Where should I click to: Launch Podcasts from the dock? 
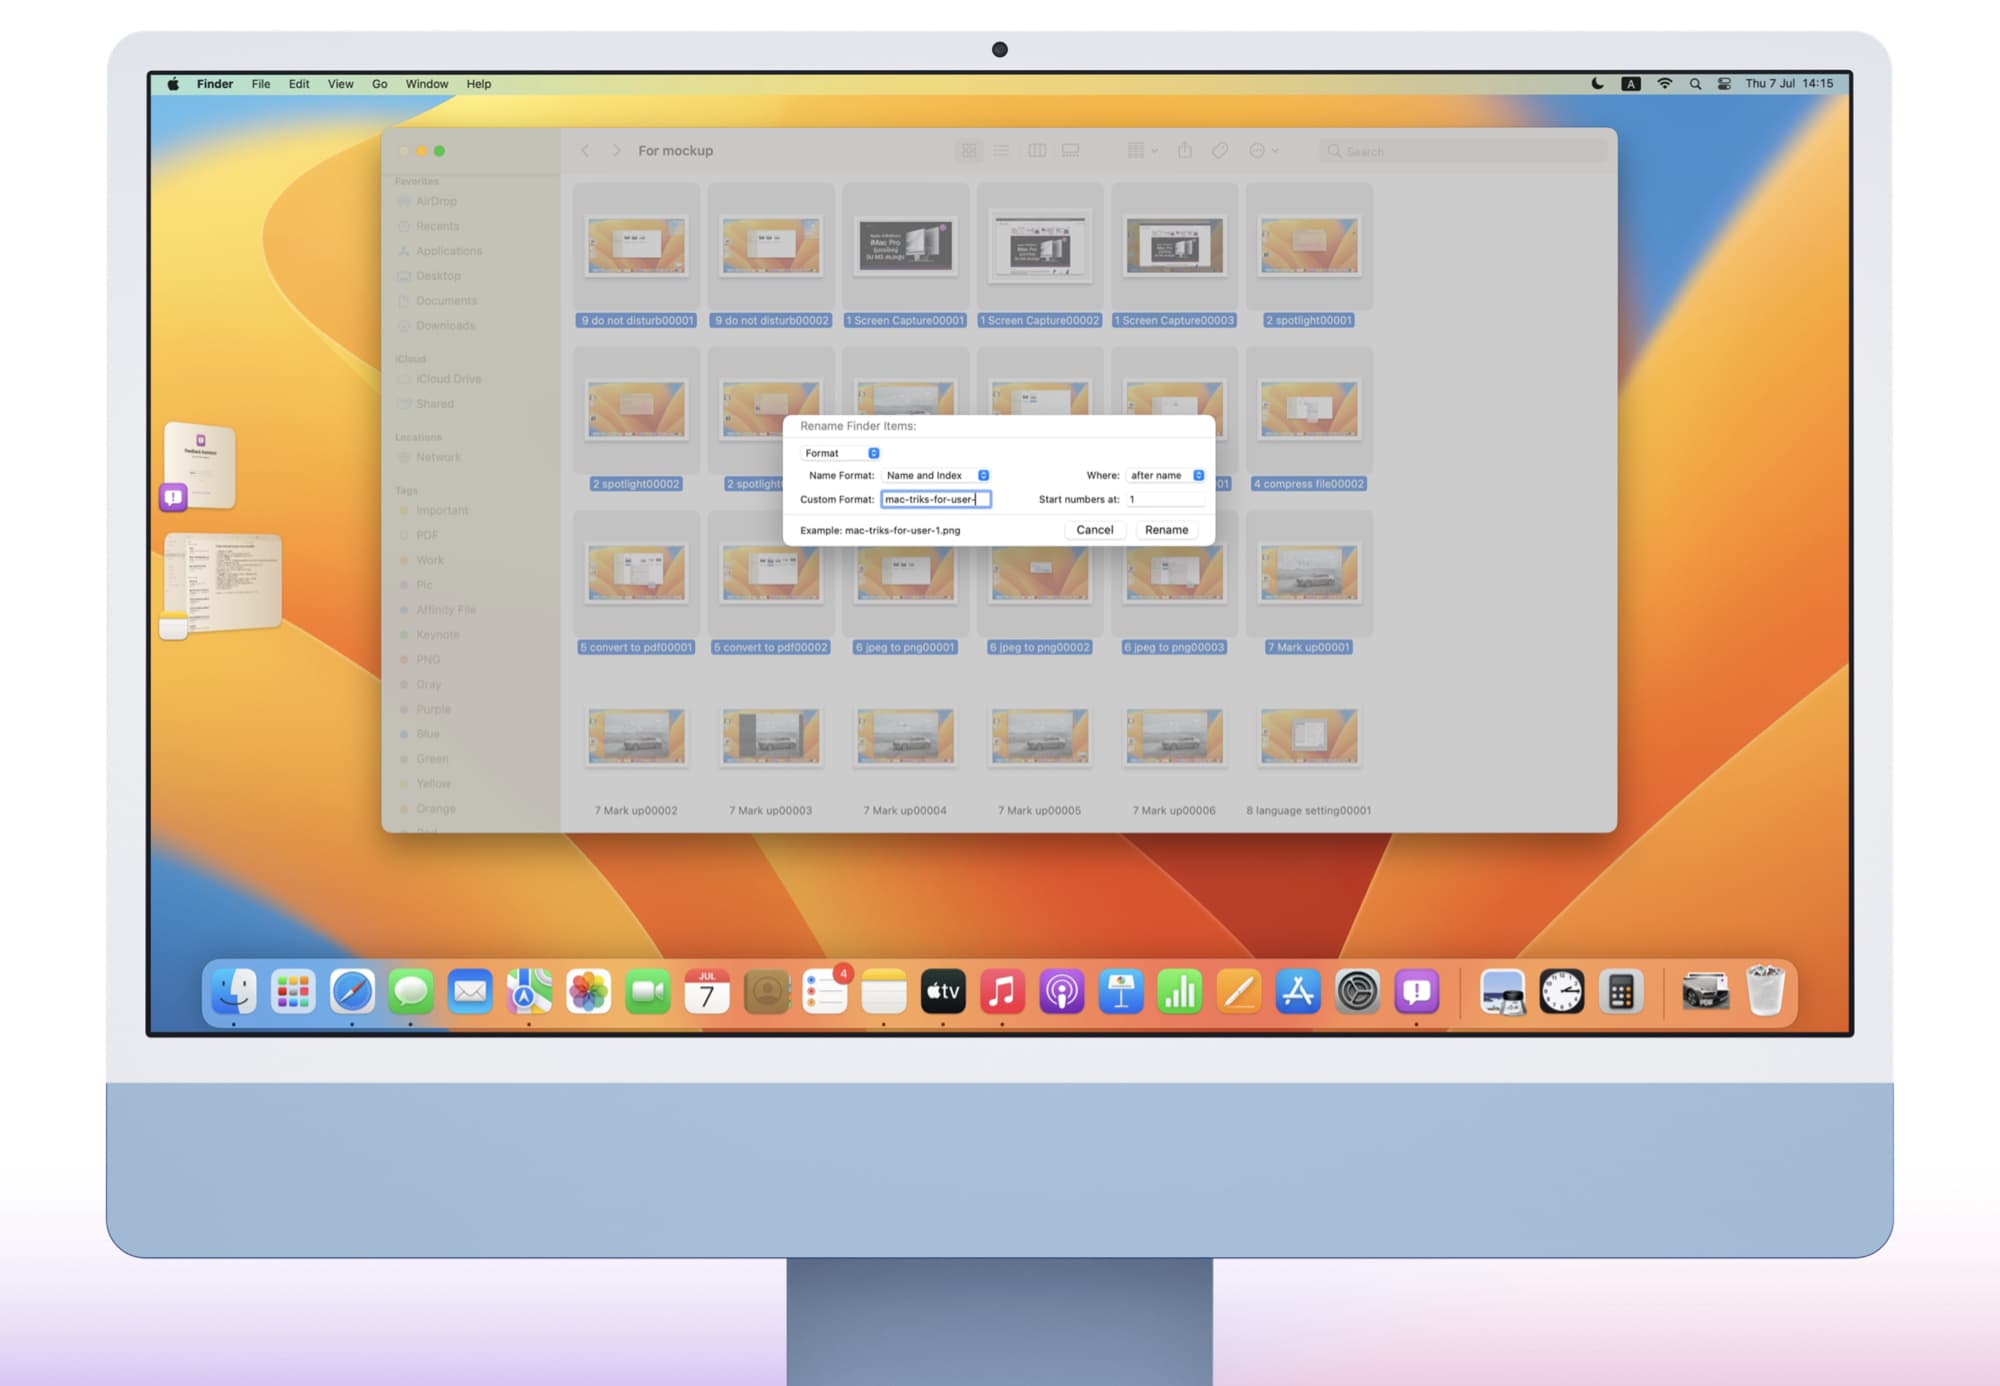pyautogui.click(x=1061, y=992)
